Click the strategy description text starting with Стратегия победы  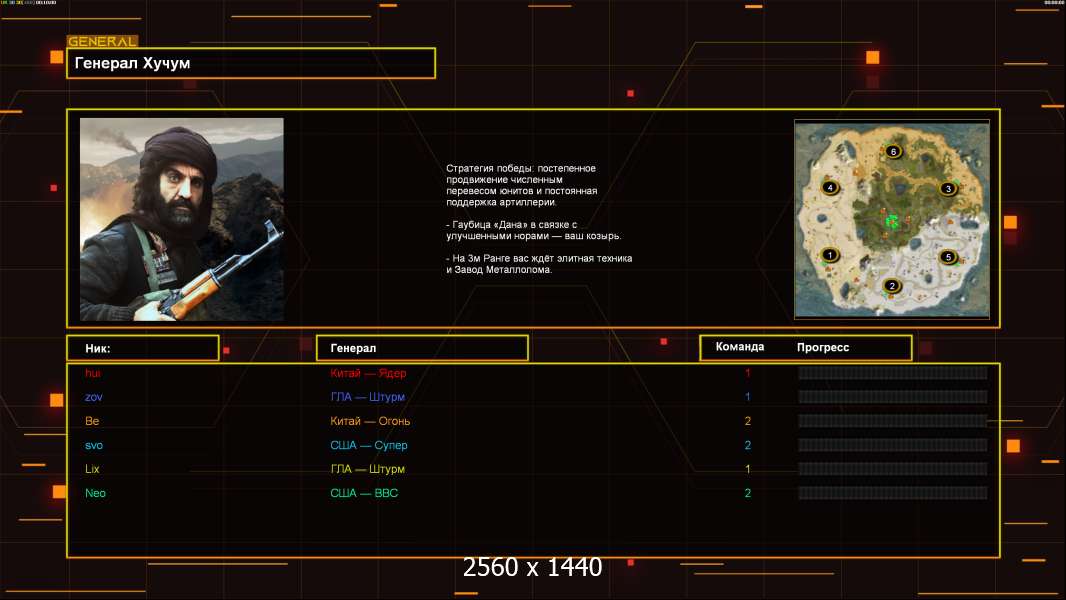[x=538, y=219]
